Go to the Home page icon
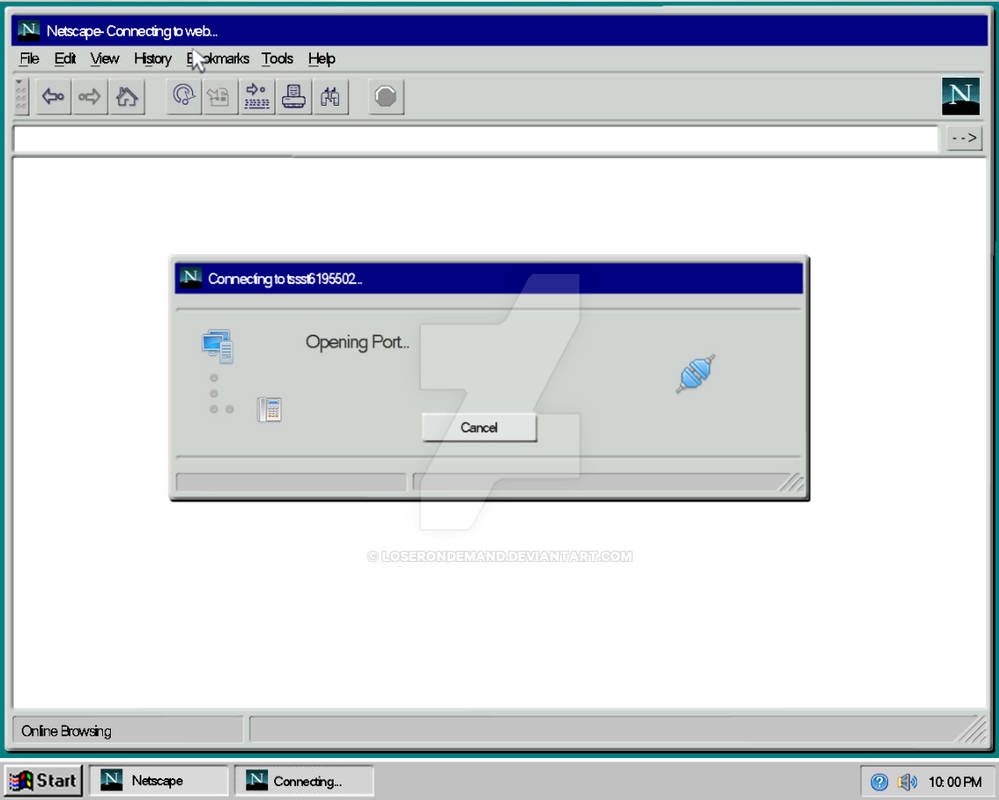 click(x=127, y=97)
